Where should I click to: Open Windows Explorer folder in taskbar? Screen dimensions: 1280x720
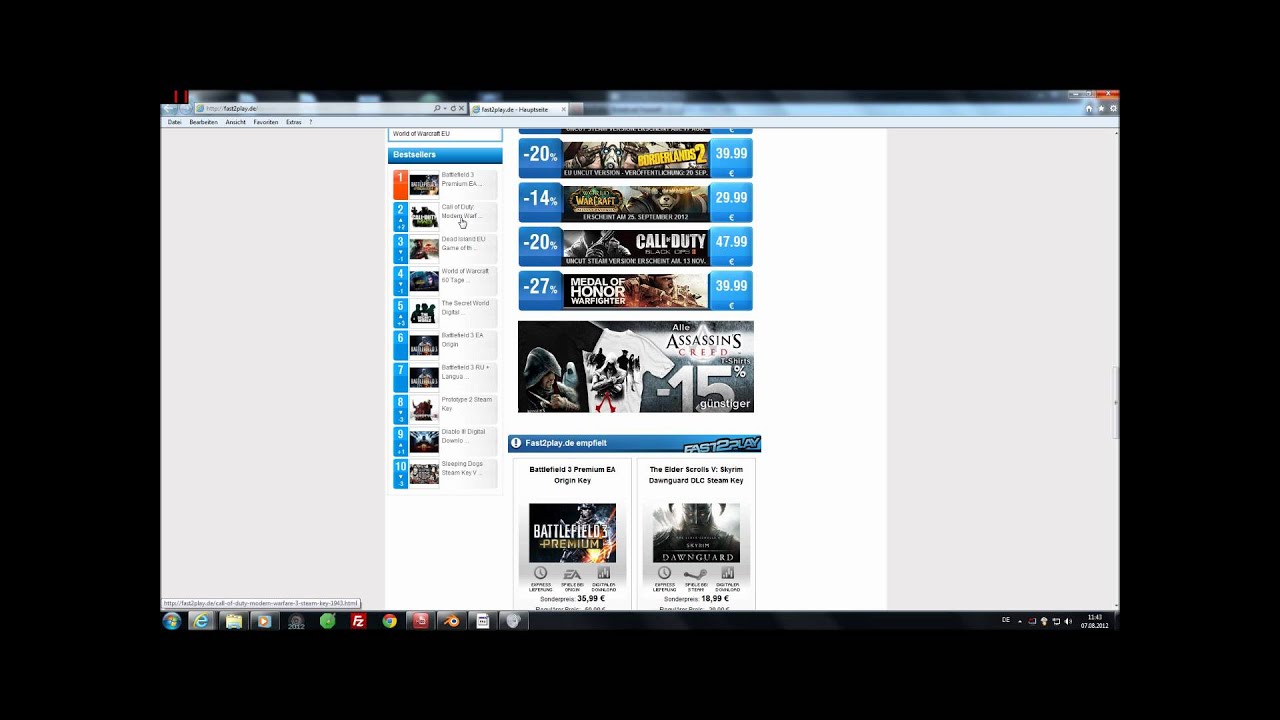point(233,621)
